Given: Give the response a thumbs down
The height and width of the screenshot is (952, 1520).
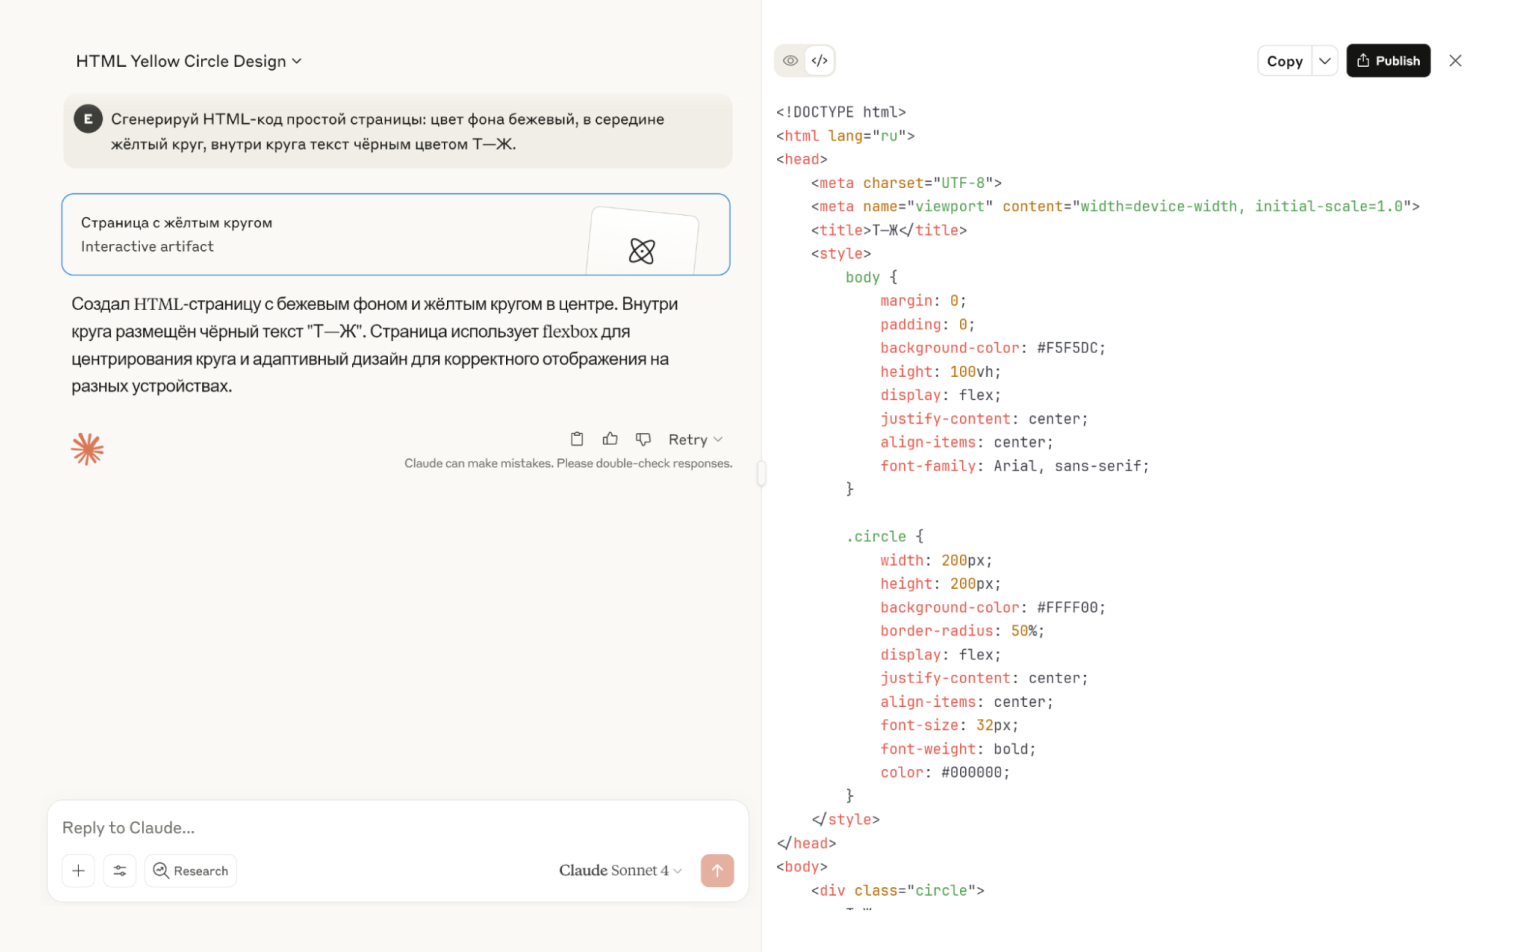Looking at the screenshot, I should [x=643, y=439].
